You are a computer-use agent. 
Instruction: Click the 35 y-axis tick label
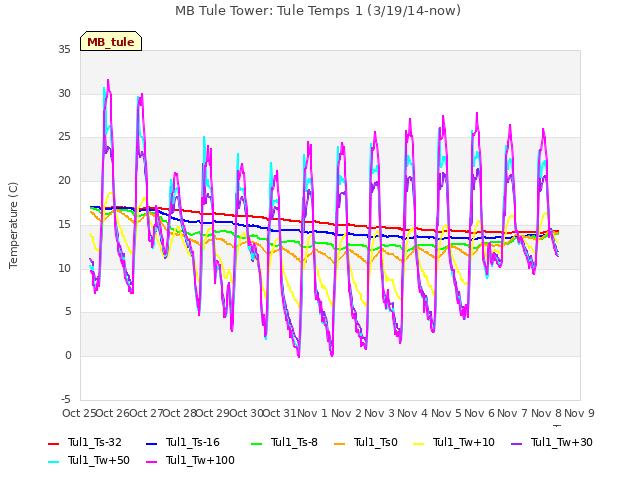pos(64,50)
